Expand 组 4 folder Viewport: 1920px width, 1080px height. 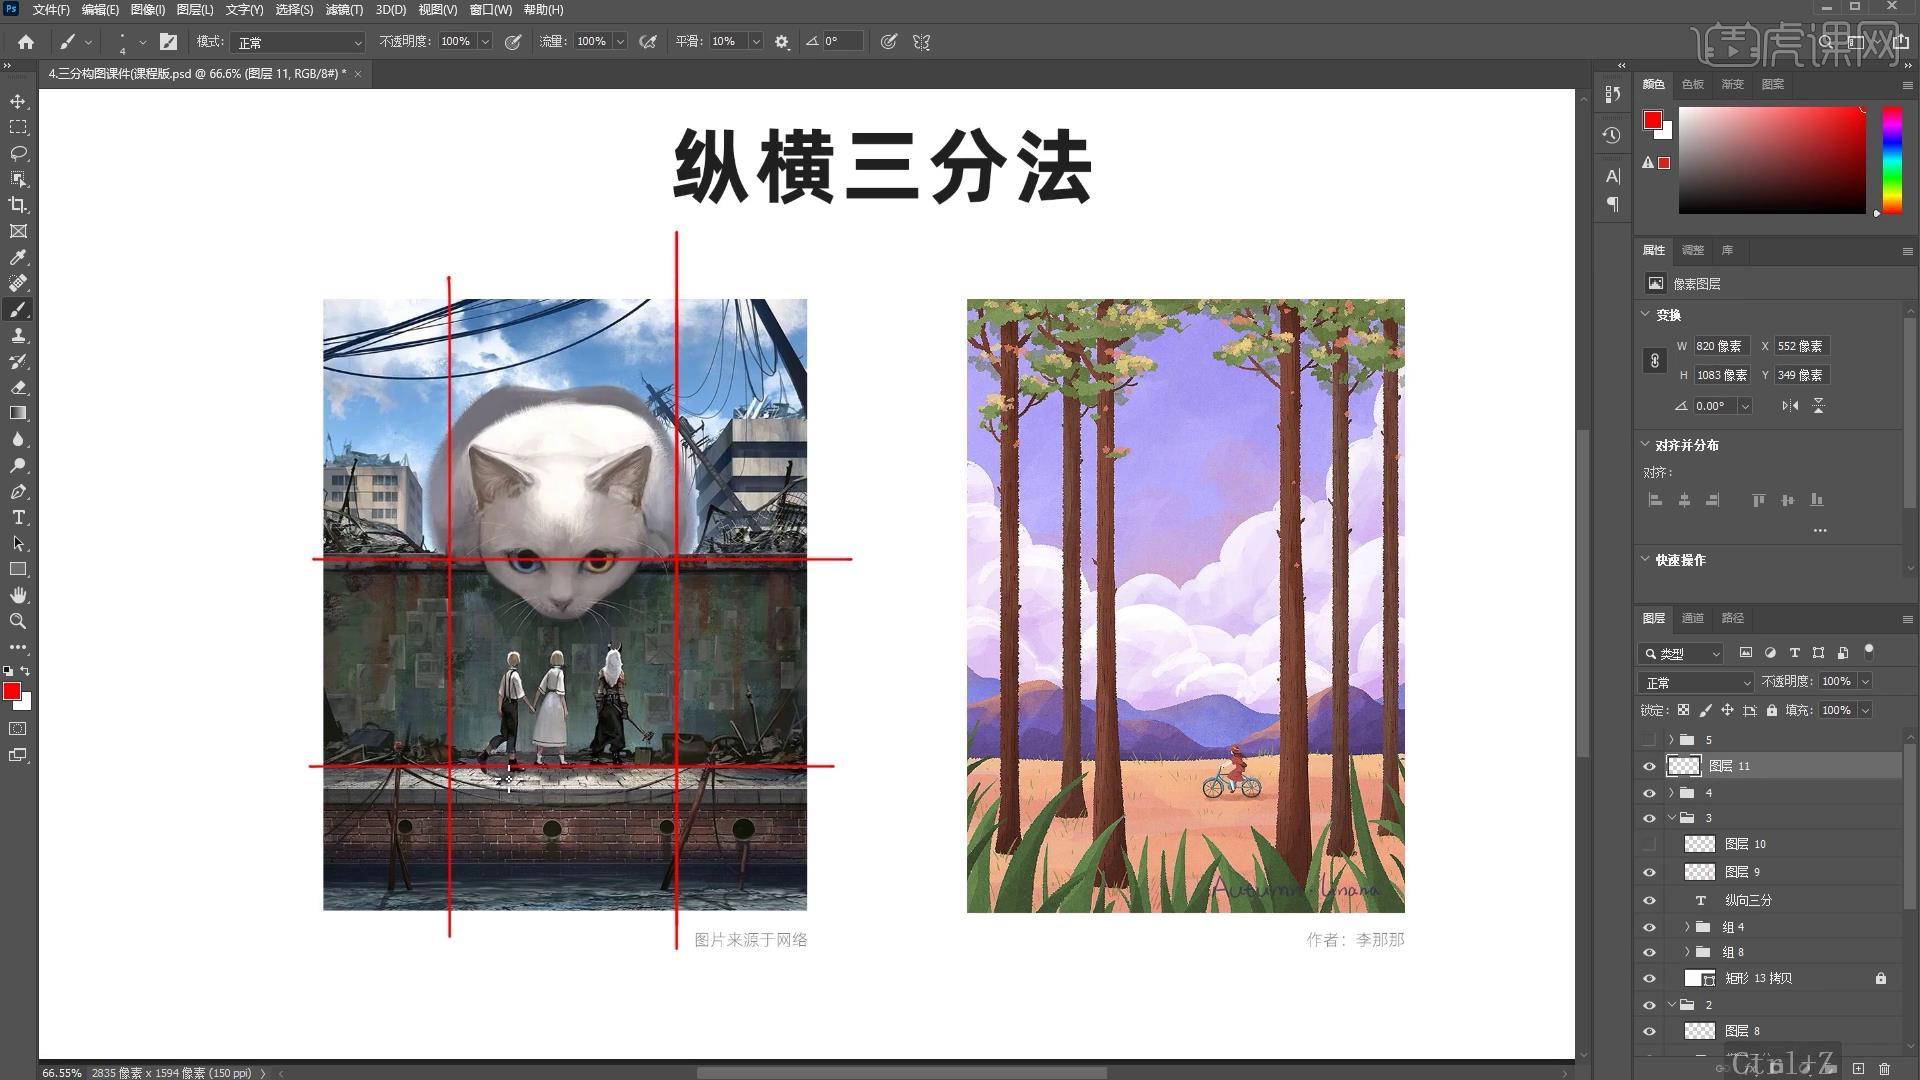(x=1687, y=927)
